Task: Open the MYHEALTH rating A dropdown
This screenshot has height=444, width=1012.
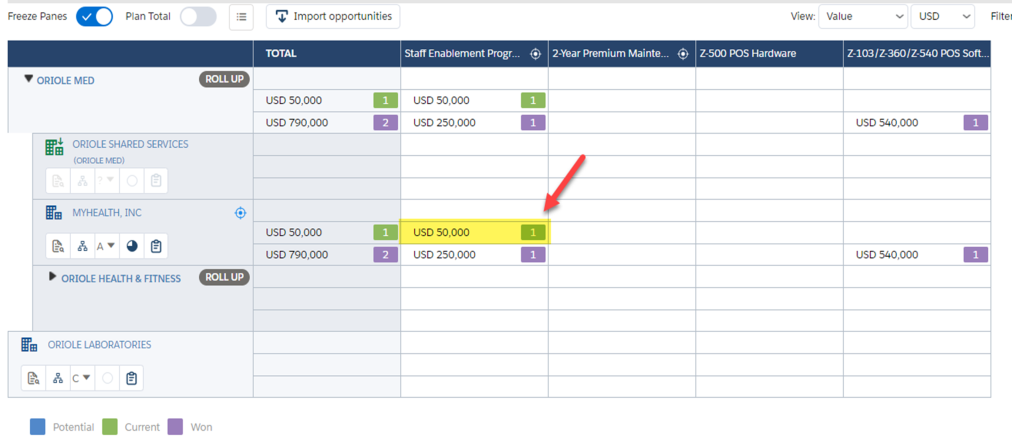Action: [x=106, y=246]
